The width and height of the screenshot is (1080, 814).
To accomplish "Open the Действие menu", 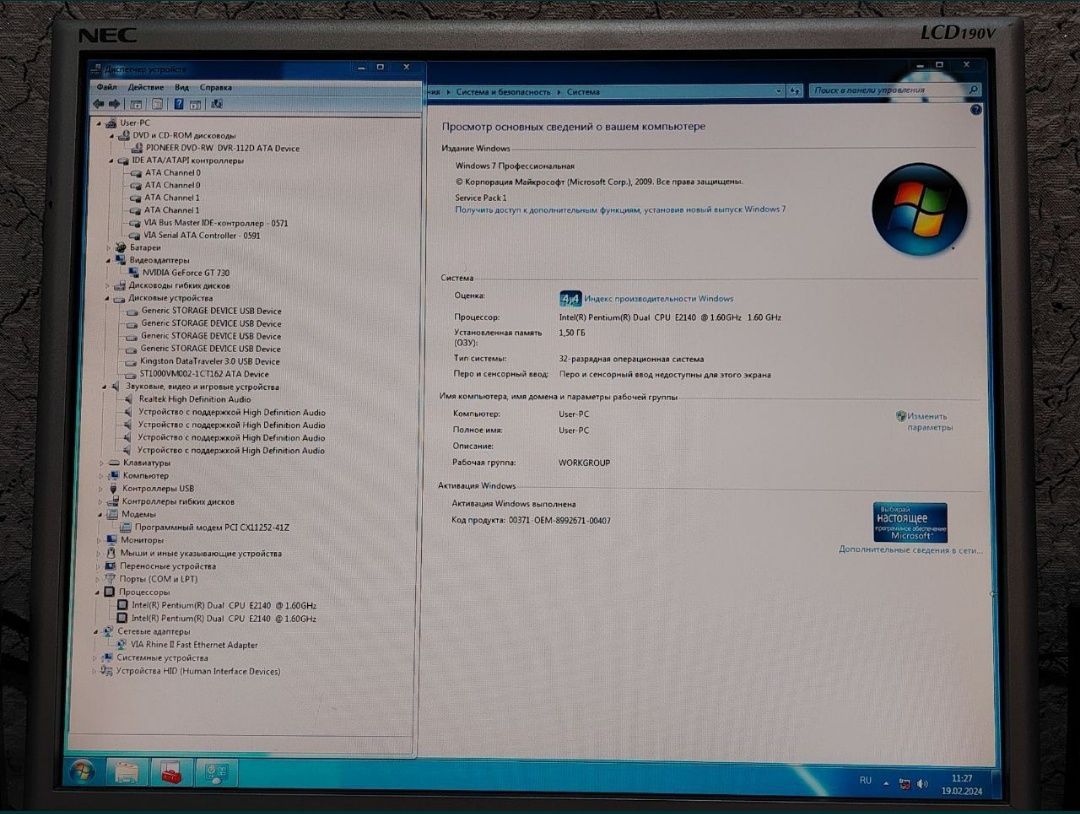I will [146, 87].
